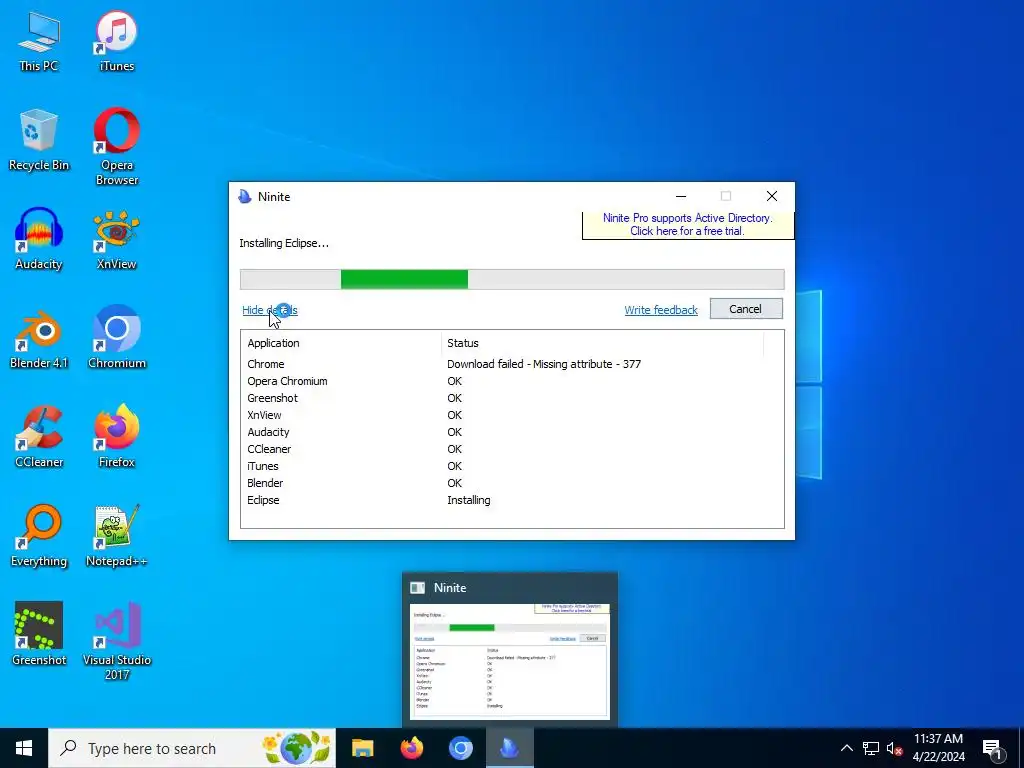Select the Opera Chromium row
This screenshot has width=1024, height=768.
coord(512,381)
